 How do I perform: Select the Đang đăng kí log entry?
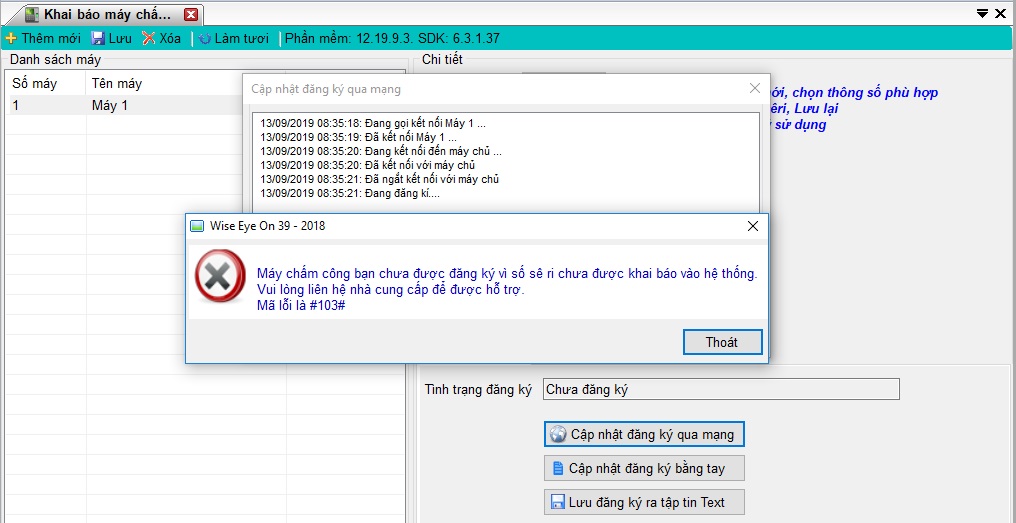[x=350, y=193]
